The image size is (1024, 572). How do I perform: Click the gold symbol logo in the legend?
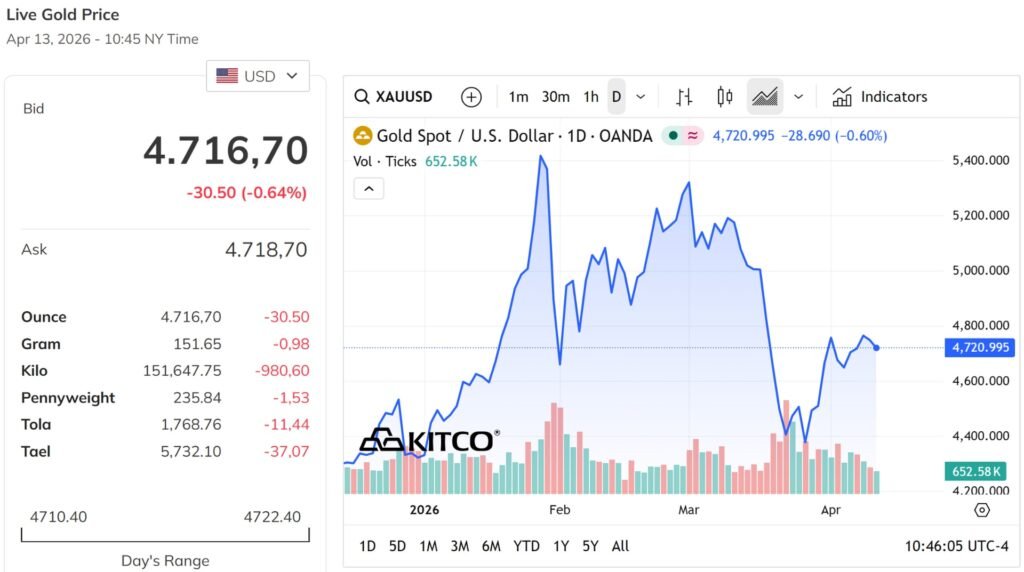pos(363,136)
